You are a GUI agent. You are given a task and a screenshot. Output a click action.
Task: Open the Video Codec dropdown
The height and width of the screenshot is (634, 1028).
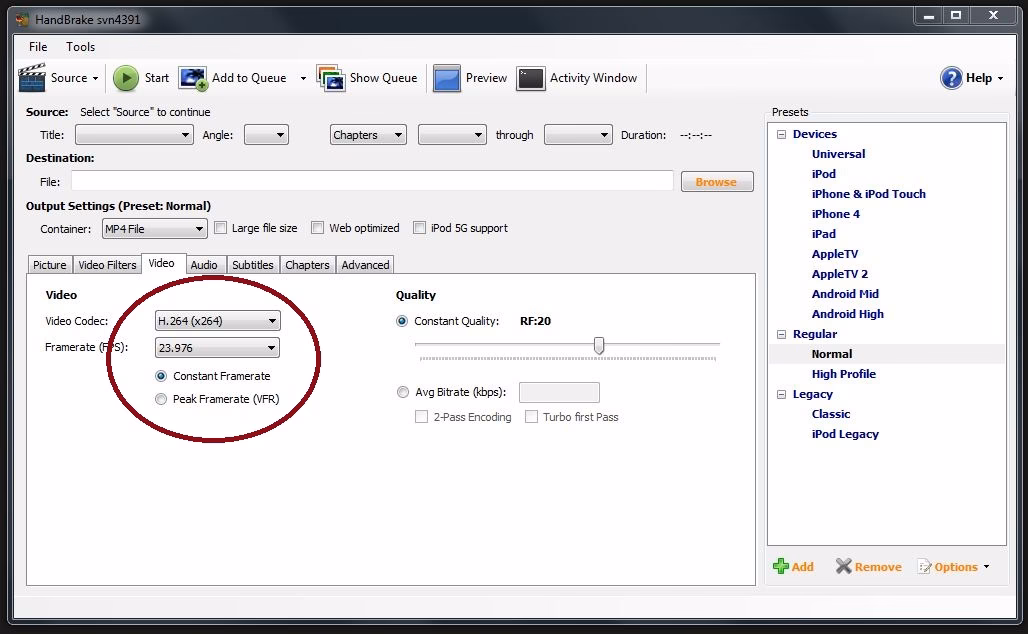click(218, 321)
